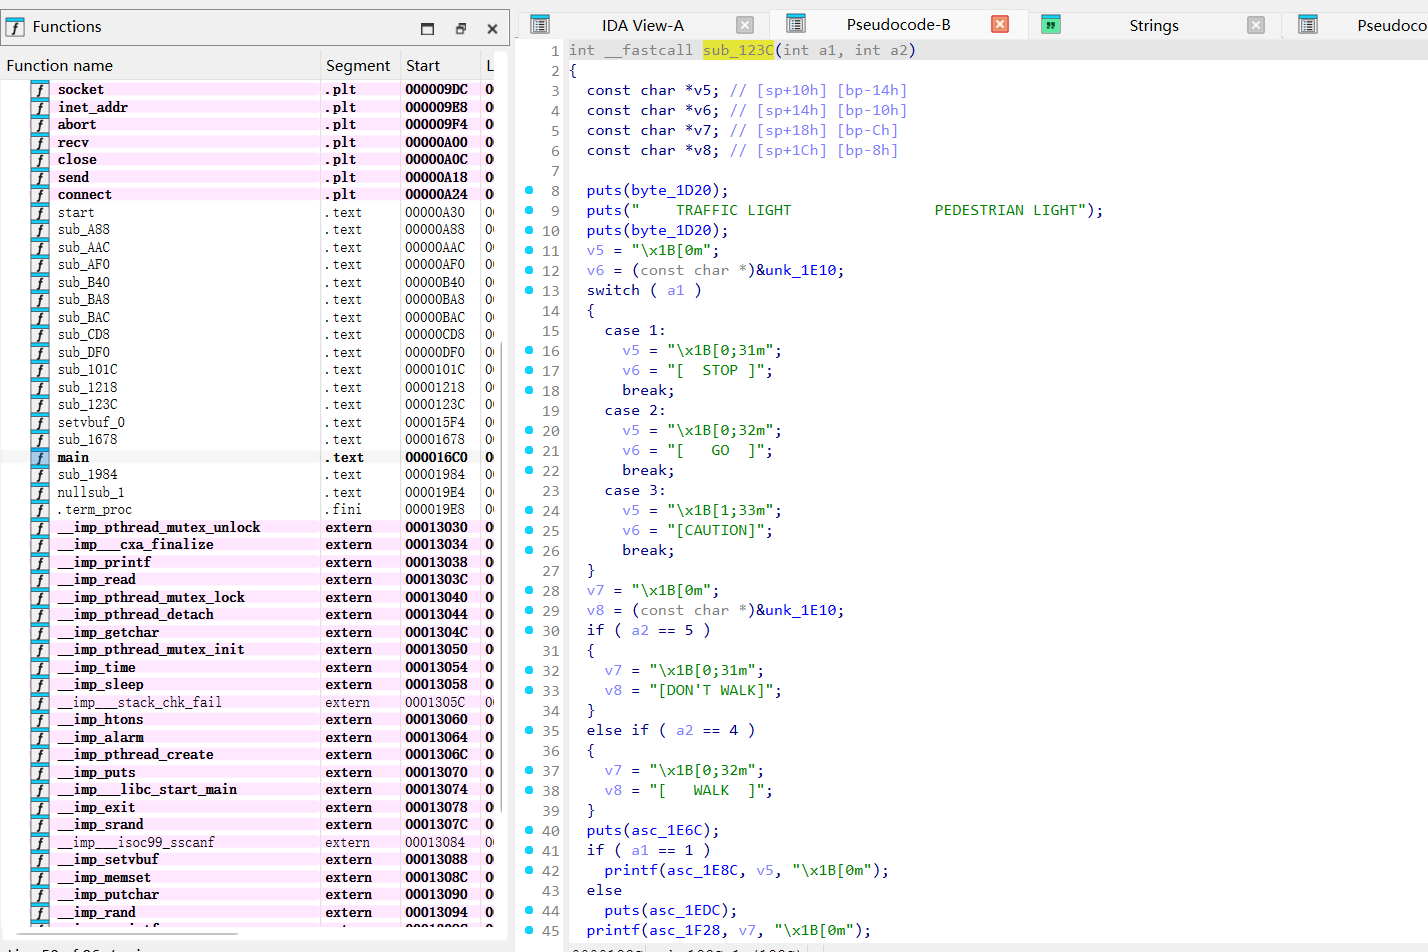Switch to the IDA View-A tab
This screenshot has width=1428, height=952.
coord(643,25)
